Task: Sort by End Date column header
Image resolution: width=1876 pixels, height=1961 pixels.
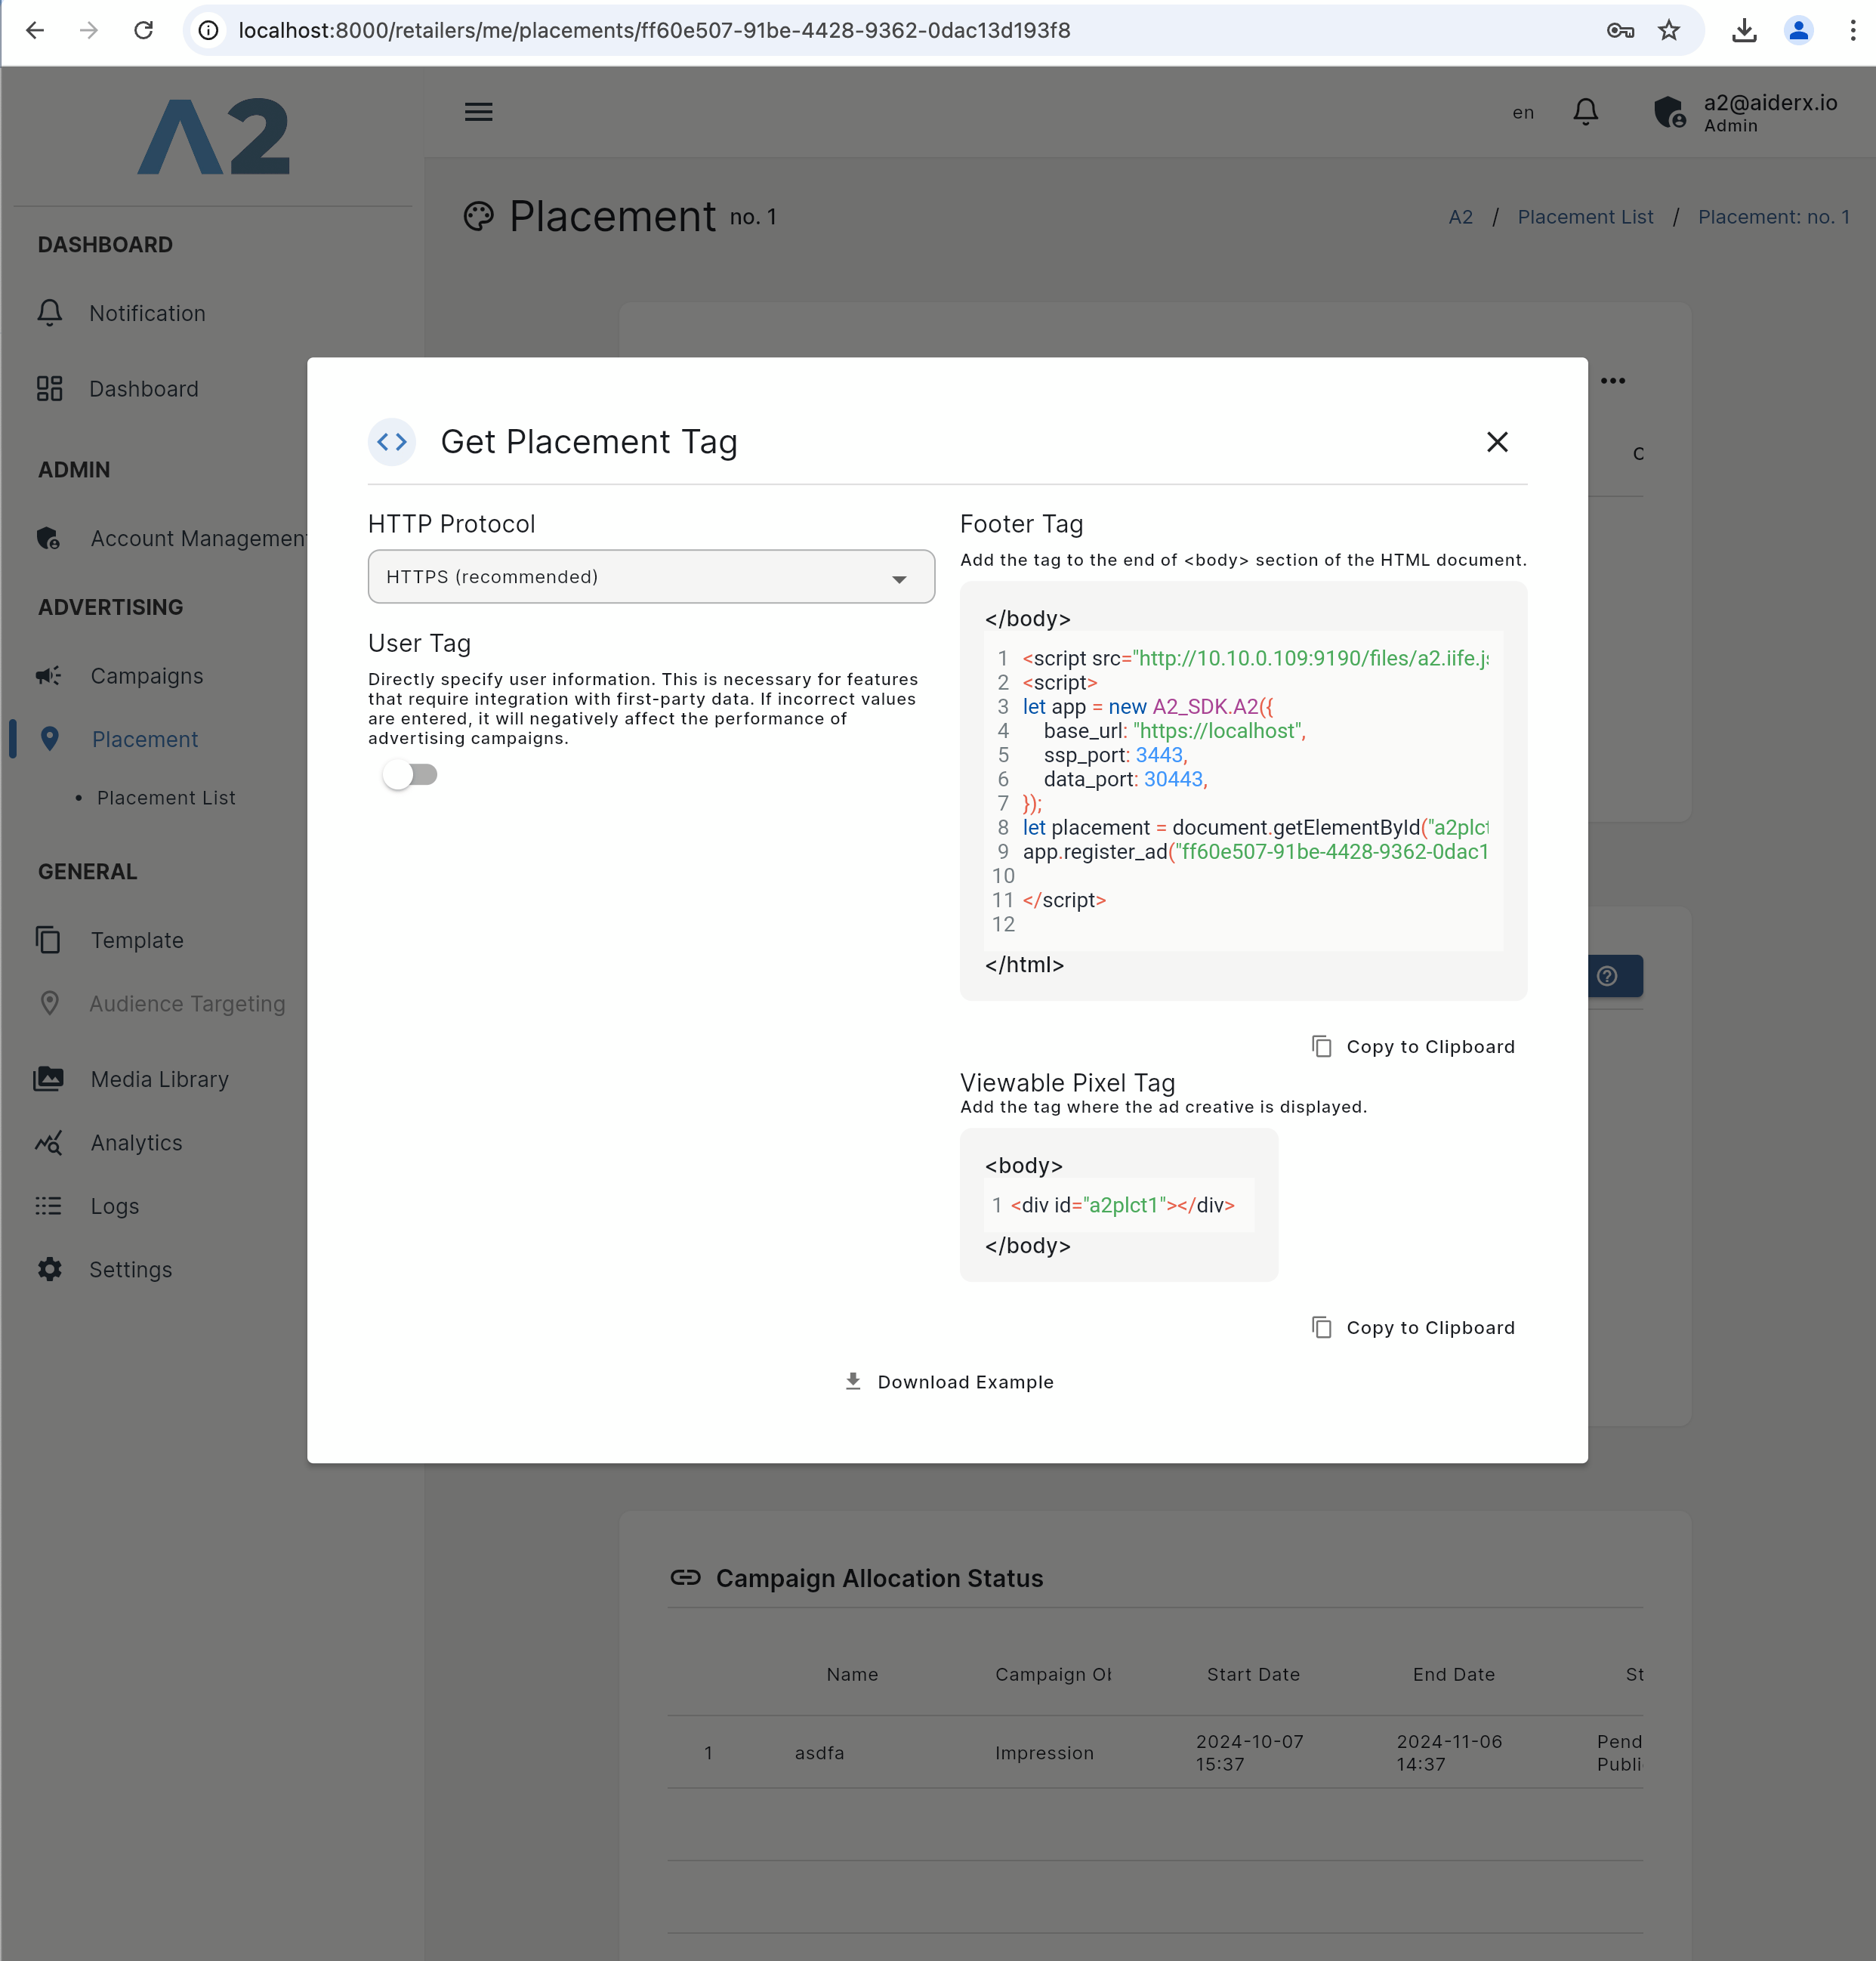Action: (1454, 1675)
